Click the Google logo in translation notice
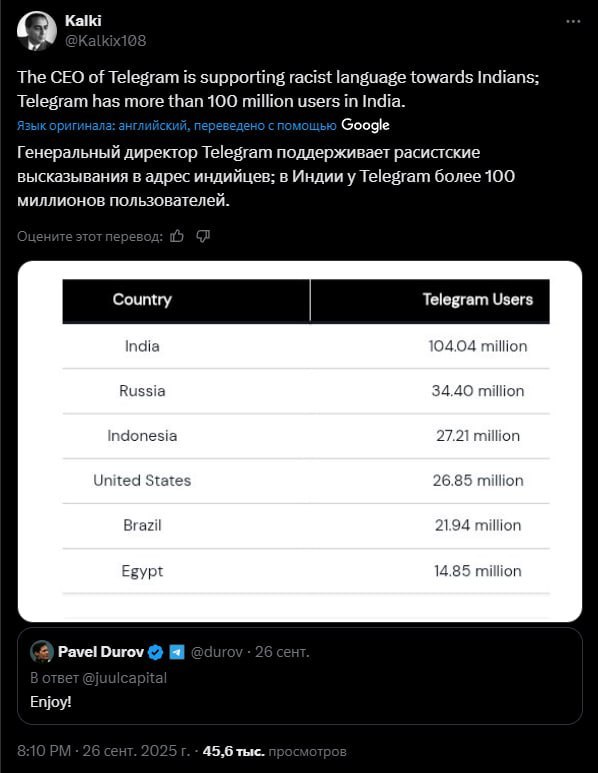Image resolution: width=598 pixels, height=773 pixels. pyautogui.click(x=365, y=125)
